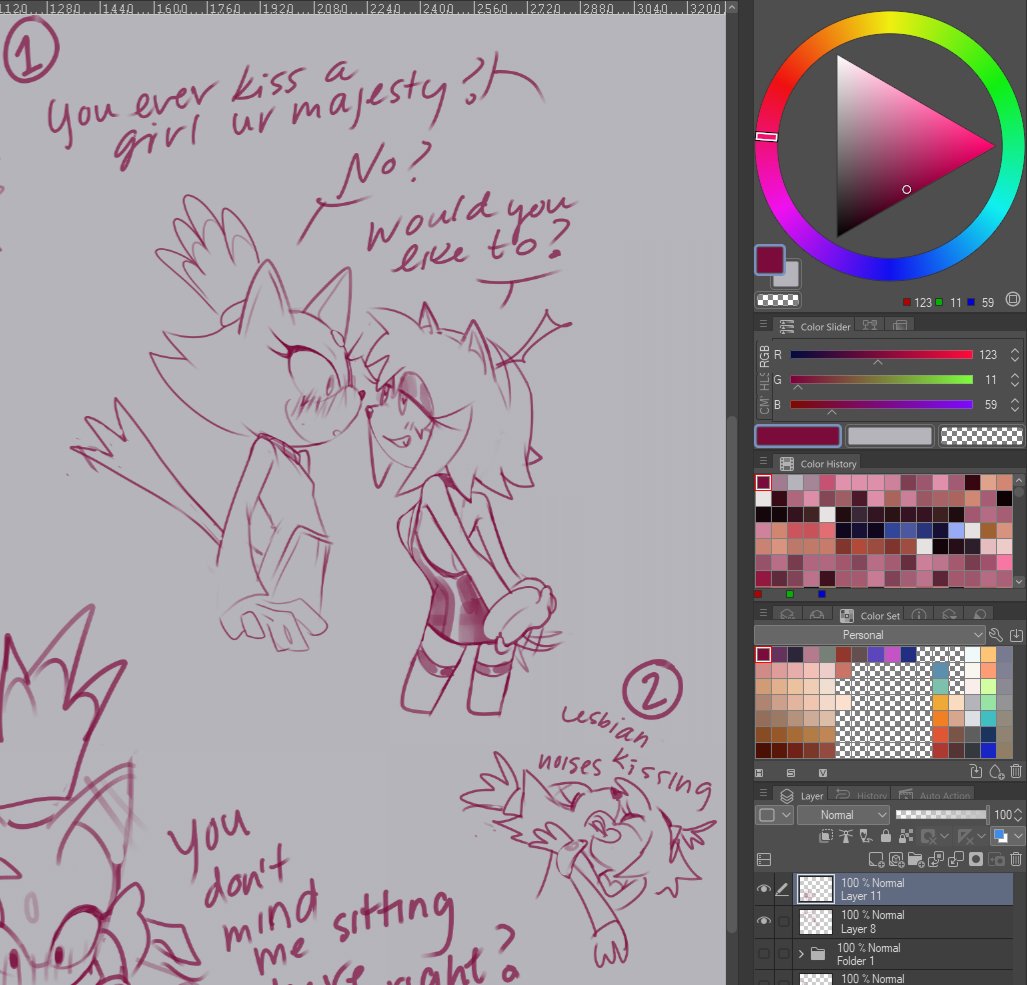
Task: Click the color history scroll down arrow
Action: (1019, 581)
